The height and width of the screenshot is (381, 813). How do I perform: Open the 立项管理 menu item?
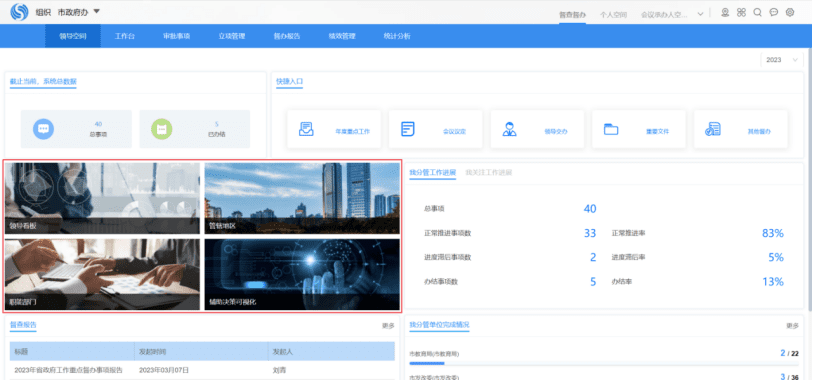pyautogui.click(x=232, y=36)
